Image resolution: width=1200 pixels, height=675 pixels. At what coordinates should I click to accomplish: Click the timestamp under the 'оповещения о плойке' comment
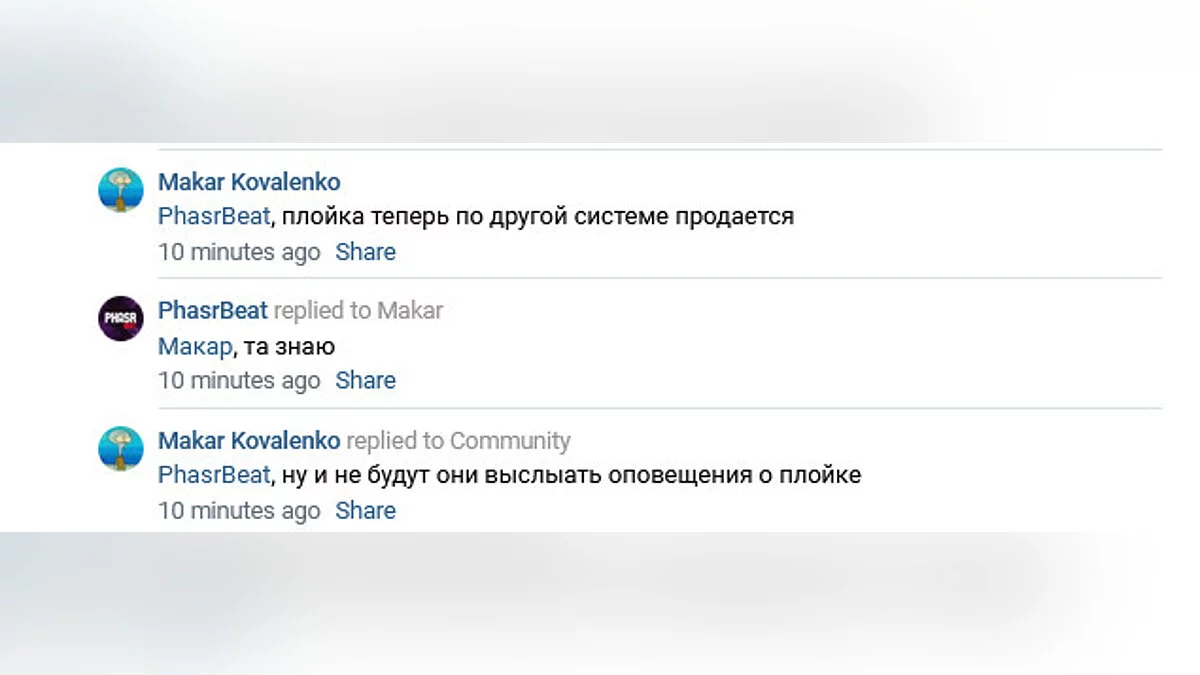click(239, 511)
